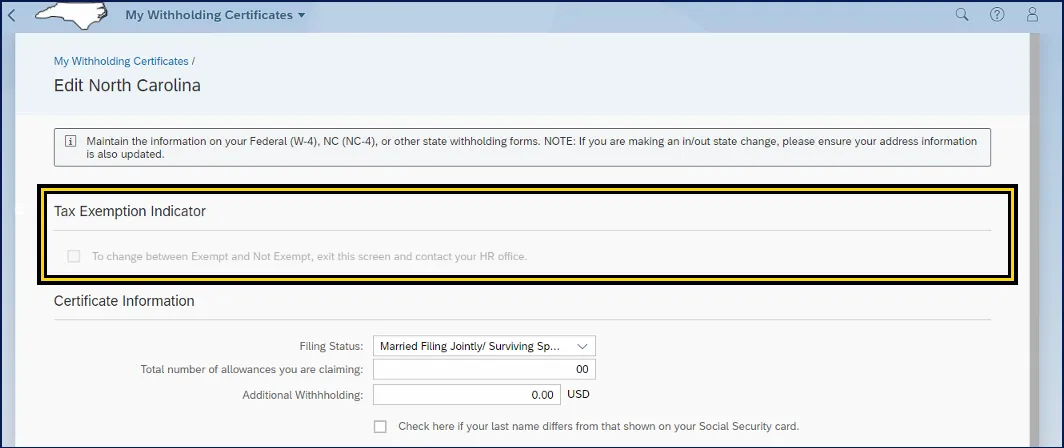The image size is (1064, 448).
Task: Click the back arrow in the header
Action: click(12, 15)
